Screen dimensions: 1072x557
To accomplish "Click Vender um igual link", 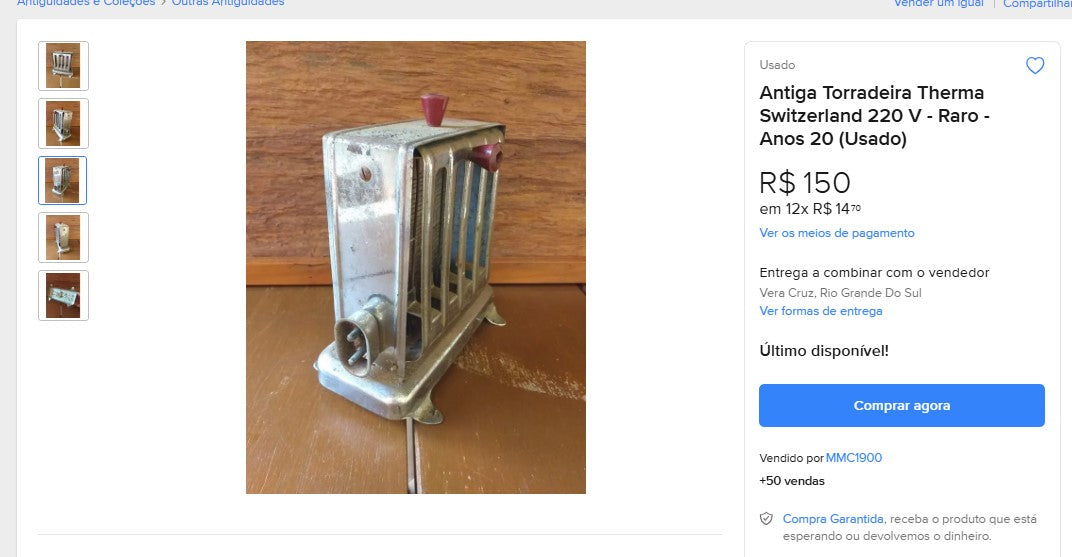I will pyautogui.click(x=939, y=3).
